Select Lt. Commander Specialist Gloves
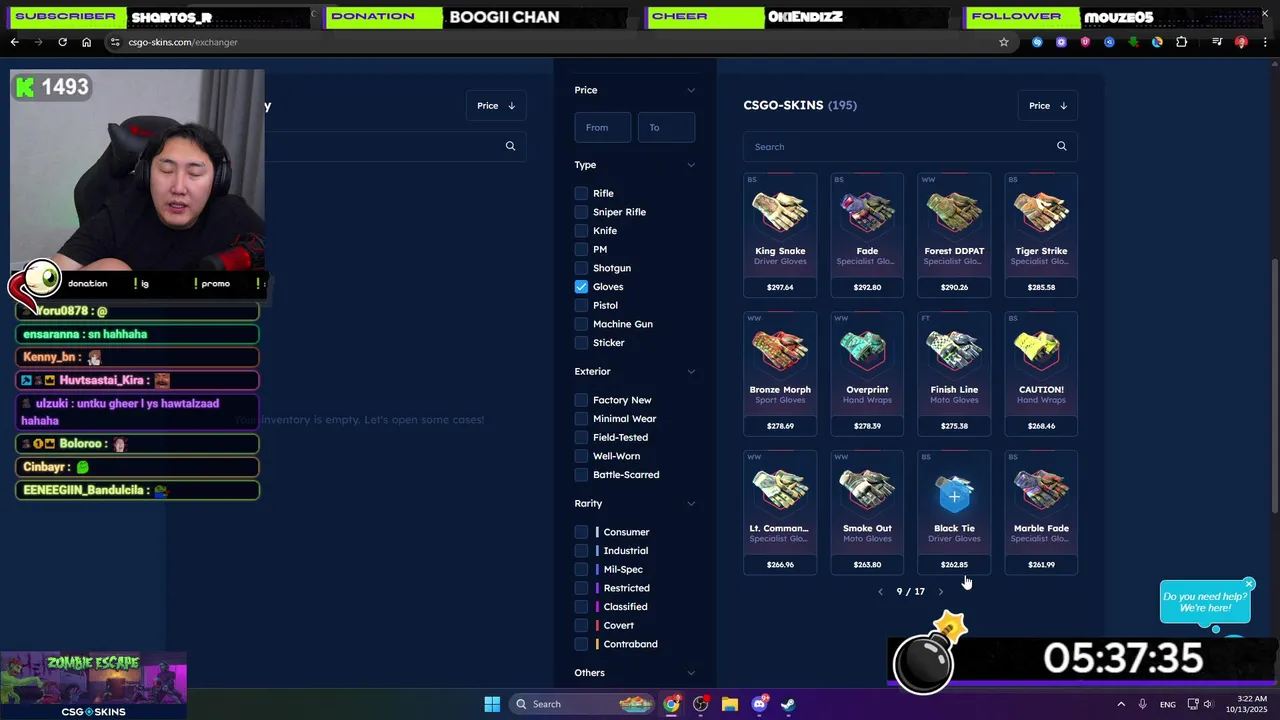The height and width of the screenshot is (720, 1280). (780, 513)
